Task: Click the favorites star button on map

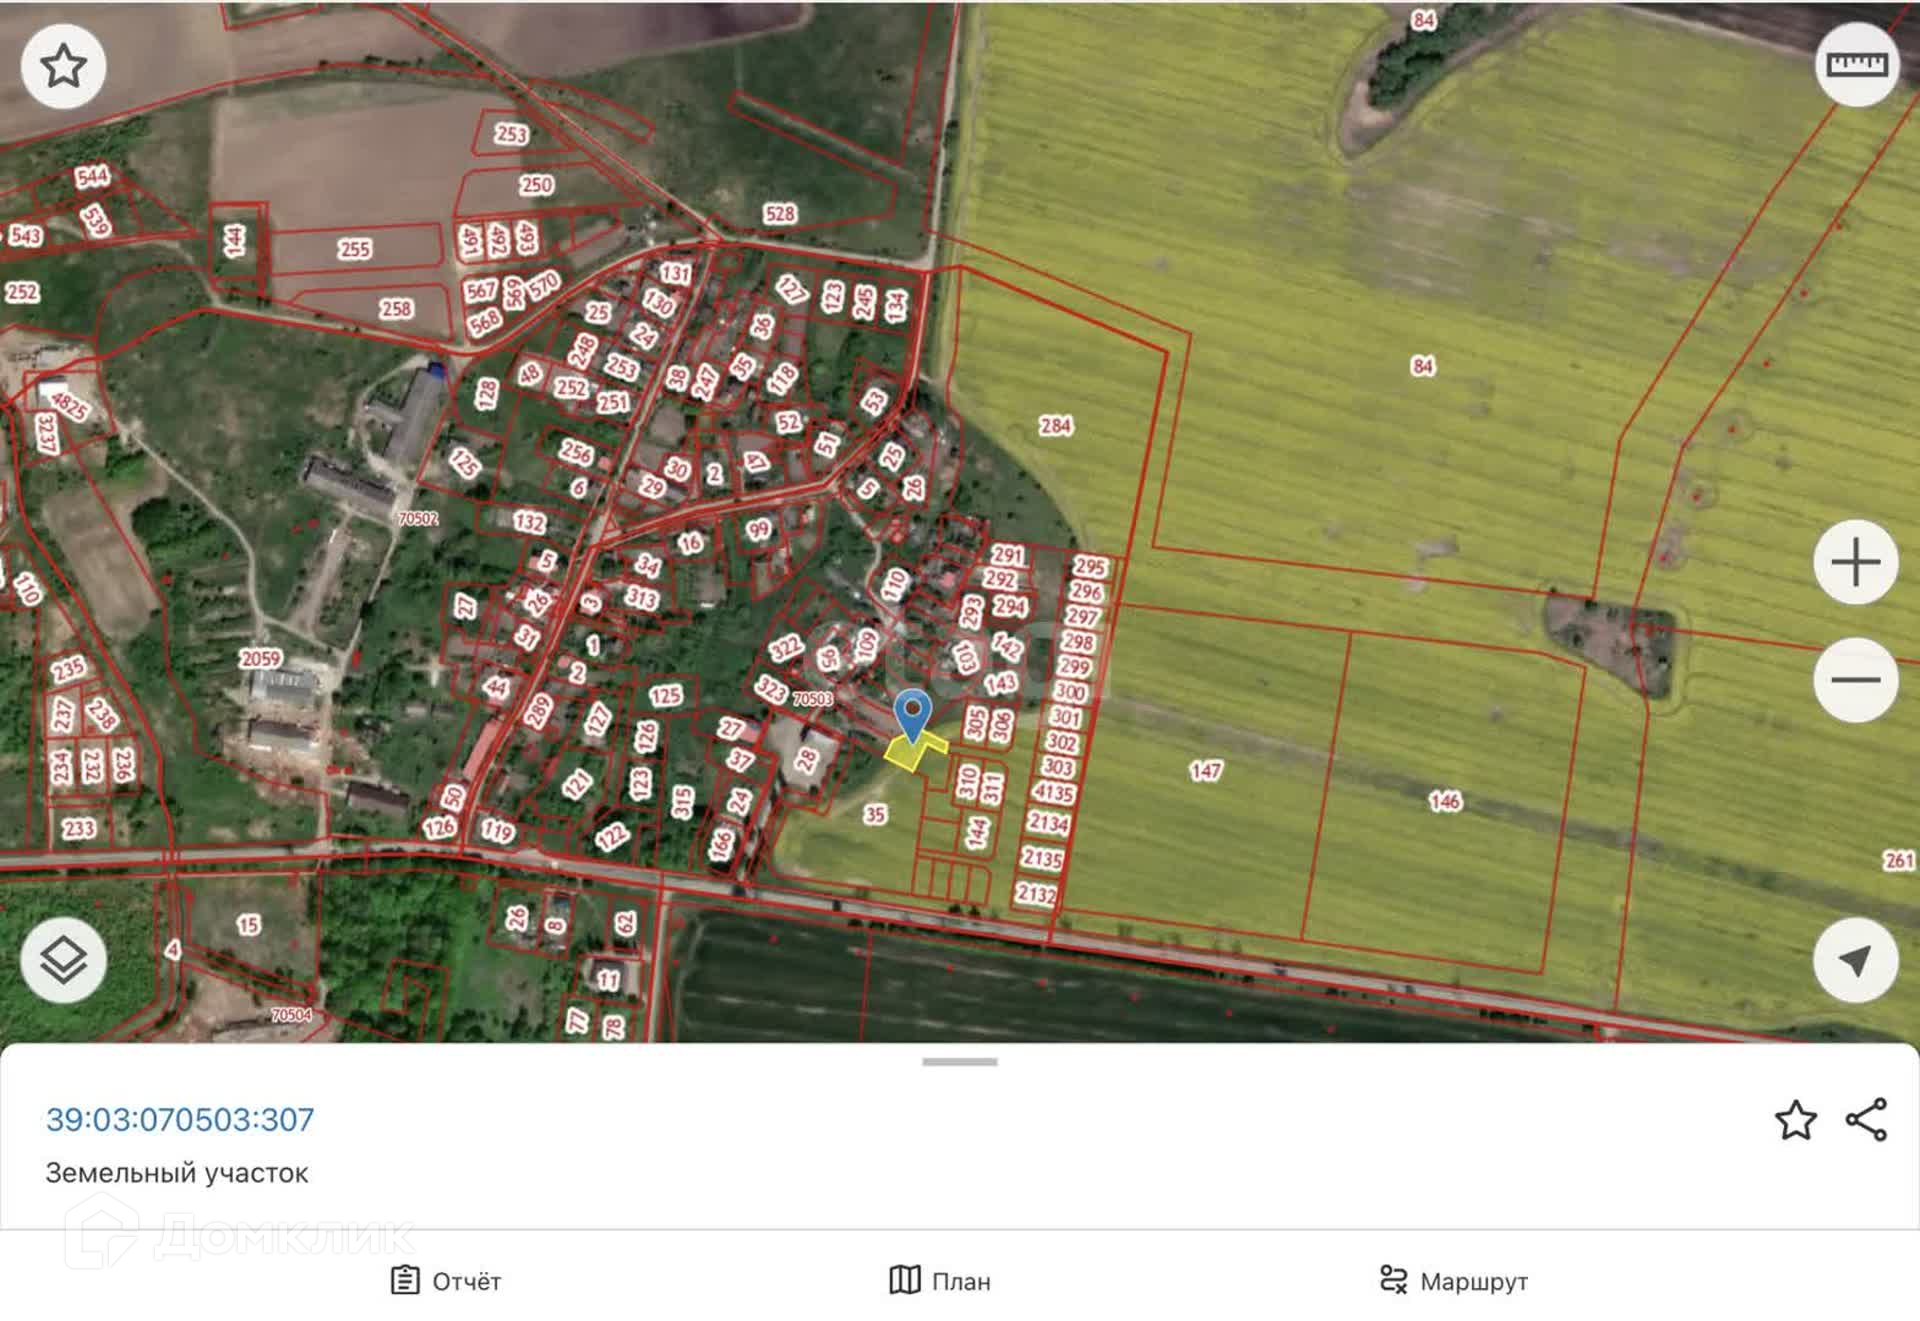Action: [63, 66]
